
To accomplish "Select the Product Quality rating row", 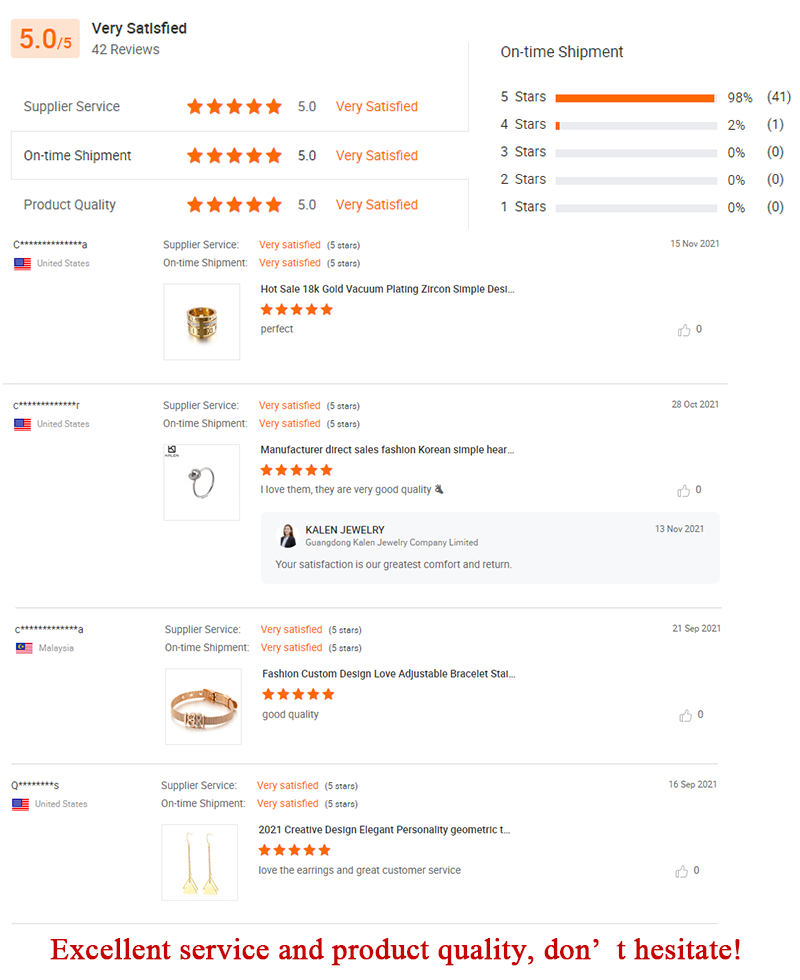I will [x=239, y=205].
